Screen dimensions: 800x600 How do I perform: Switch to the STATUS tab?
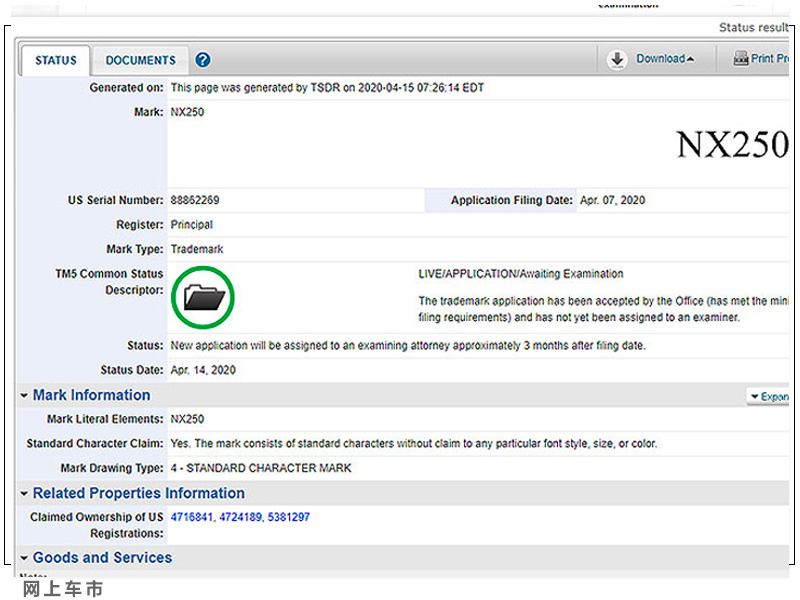coord(56,60)
